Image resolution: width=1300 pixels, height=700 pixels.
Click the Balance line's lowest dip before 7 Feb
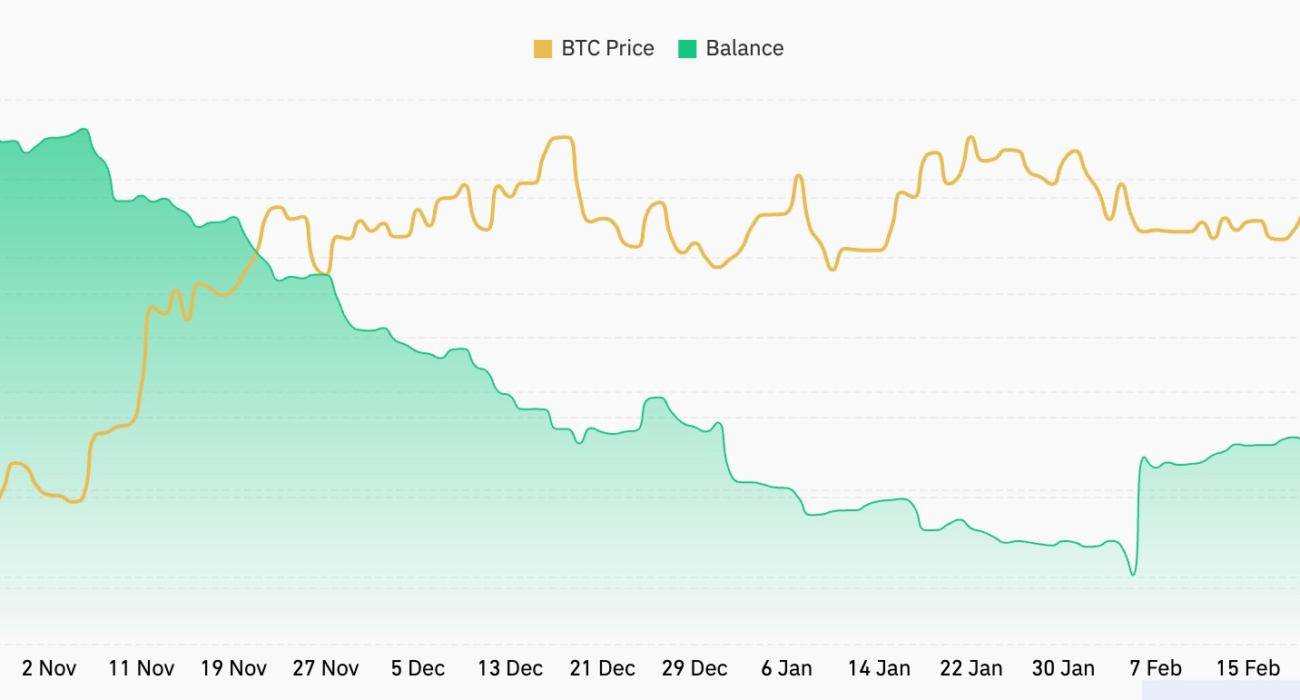pyautogui.click(x=1132, y=574)
